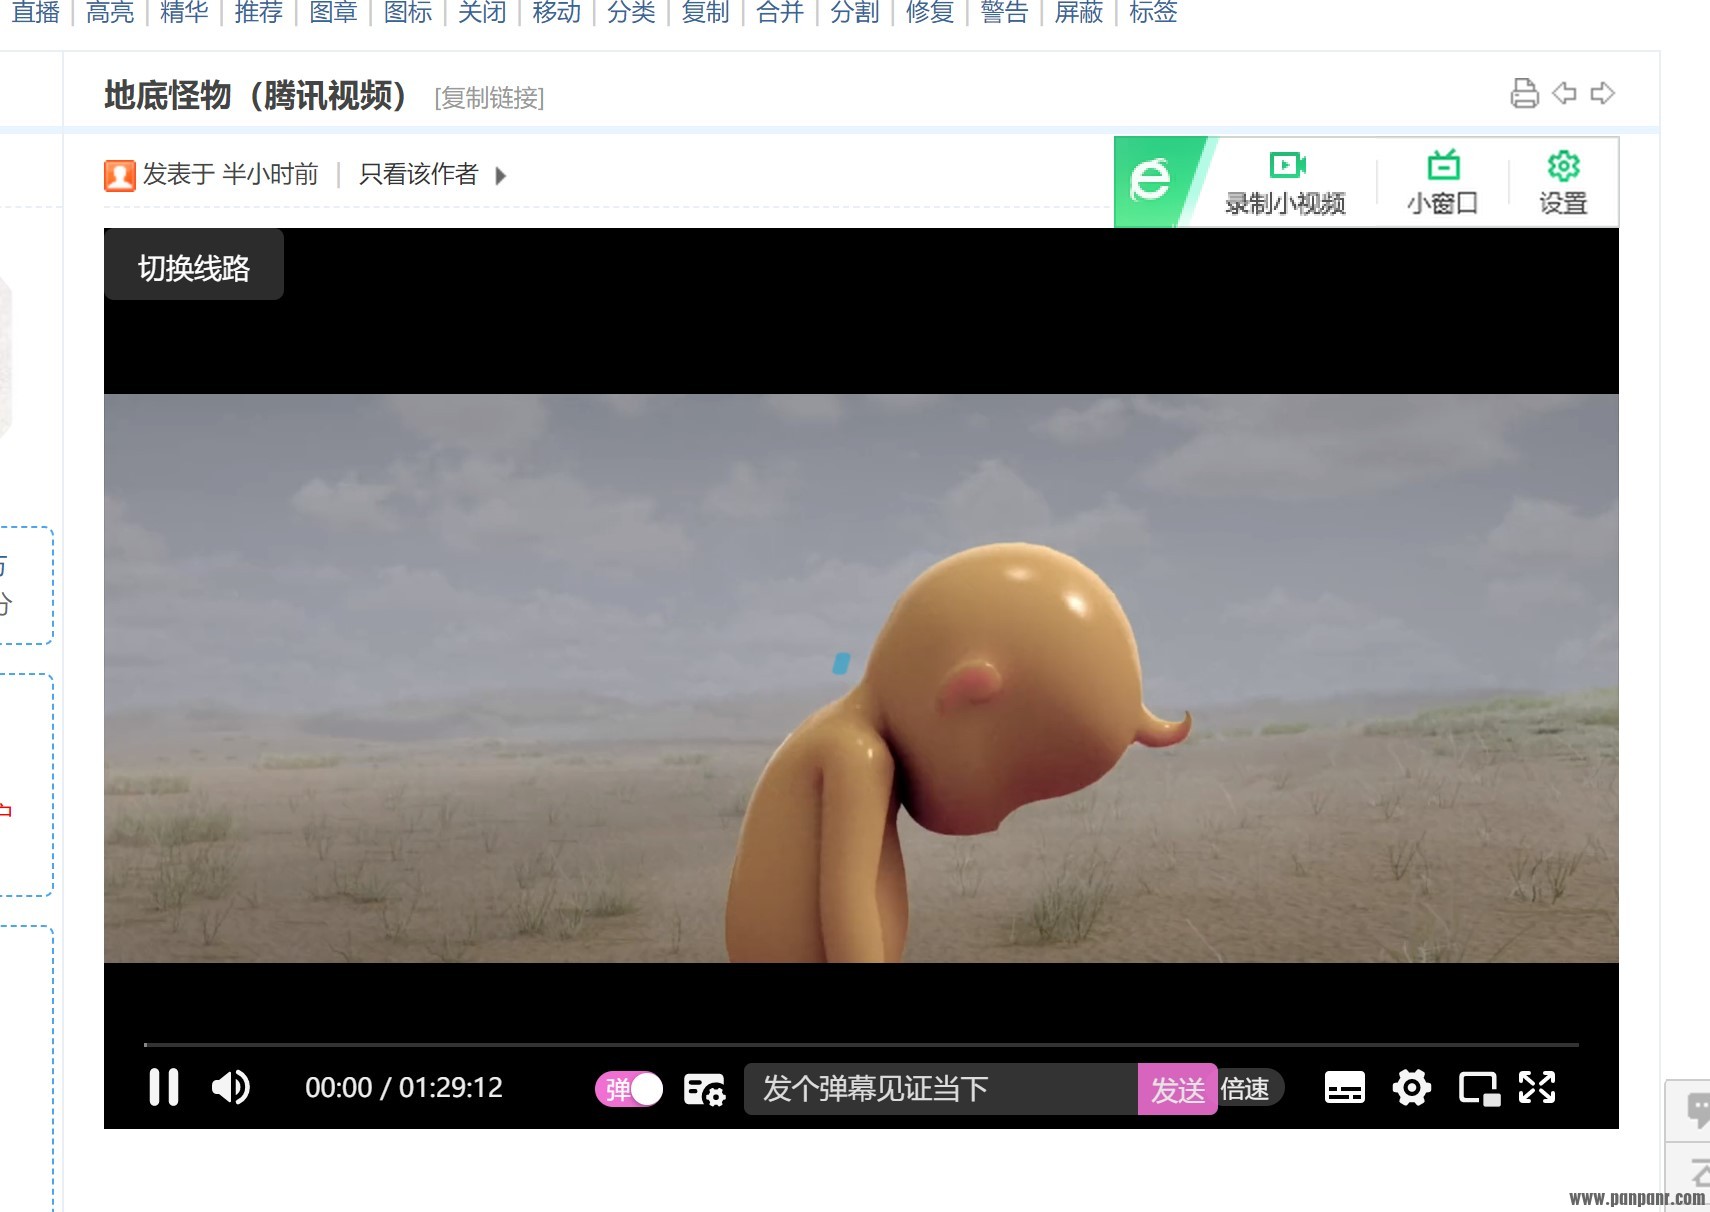Toggle subtitles icon in player
1710x1212 pixels.
point(1344,1087)
